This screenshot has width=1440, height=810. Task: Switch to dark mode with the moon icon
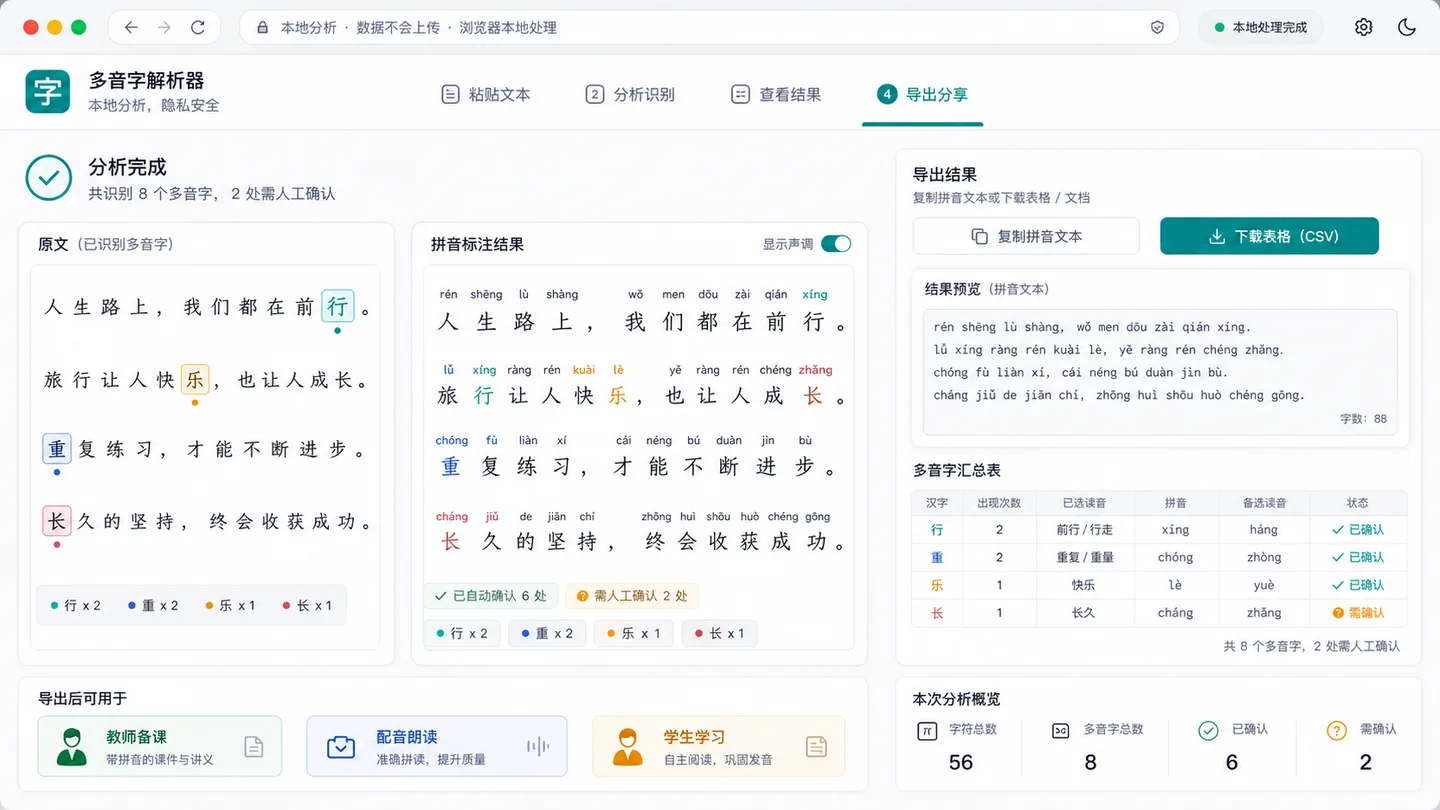tap(1407, 28)
